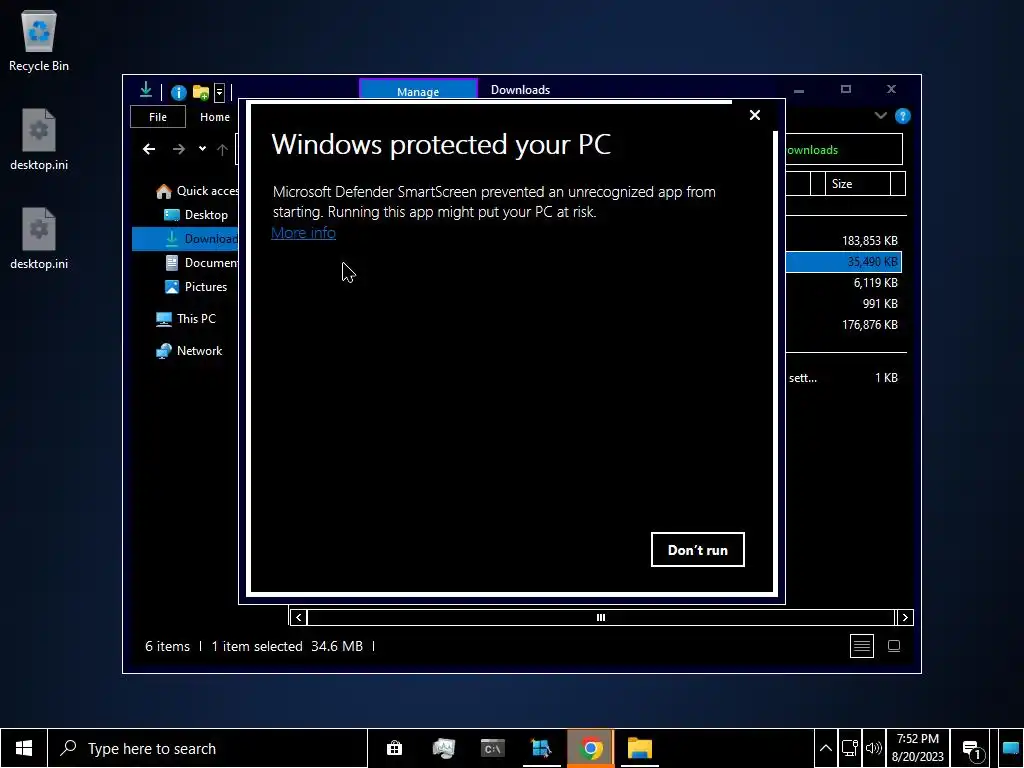Select the file row sized 6,119 KB
This screenshot has width=1024, height=768.
pyautogui.click(x=842, y=283)
